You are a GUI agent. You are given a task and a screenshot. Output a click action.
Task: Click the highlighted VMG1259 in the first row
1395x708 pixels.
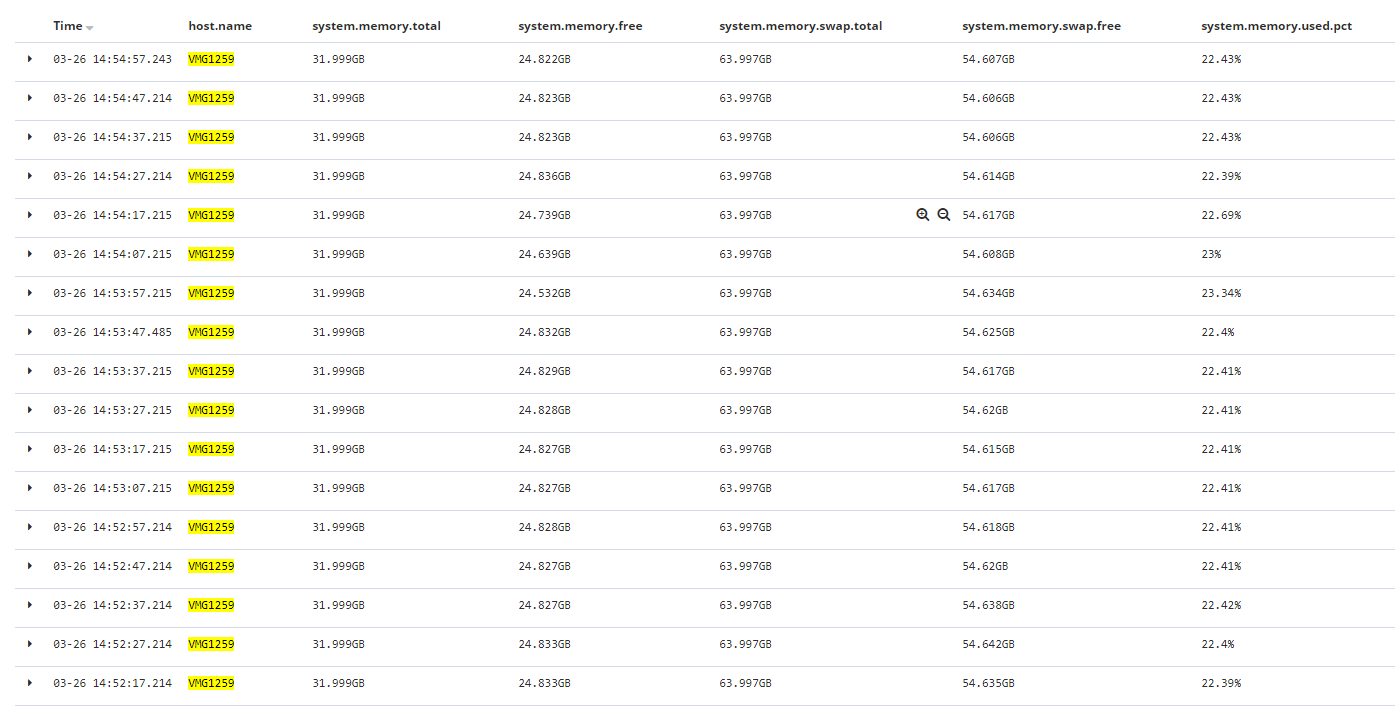211,59
